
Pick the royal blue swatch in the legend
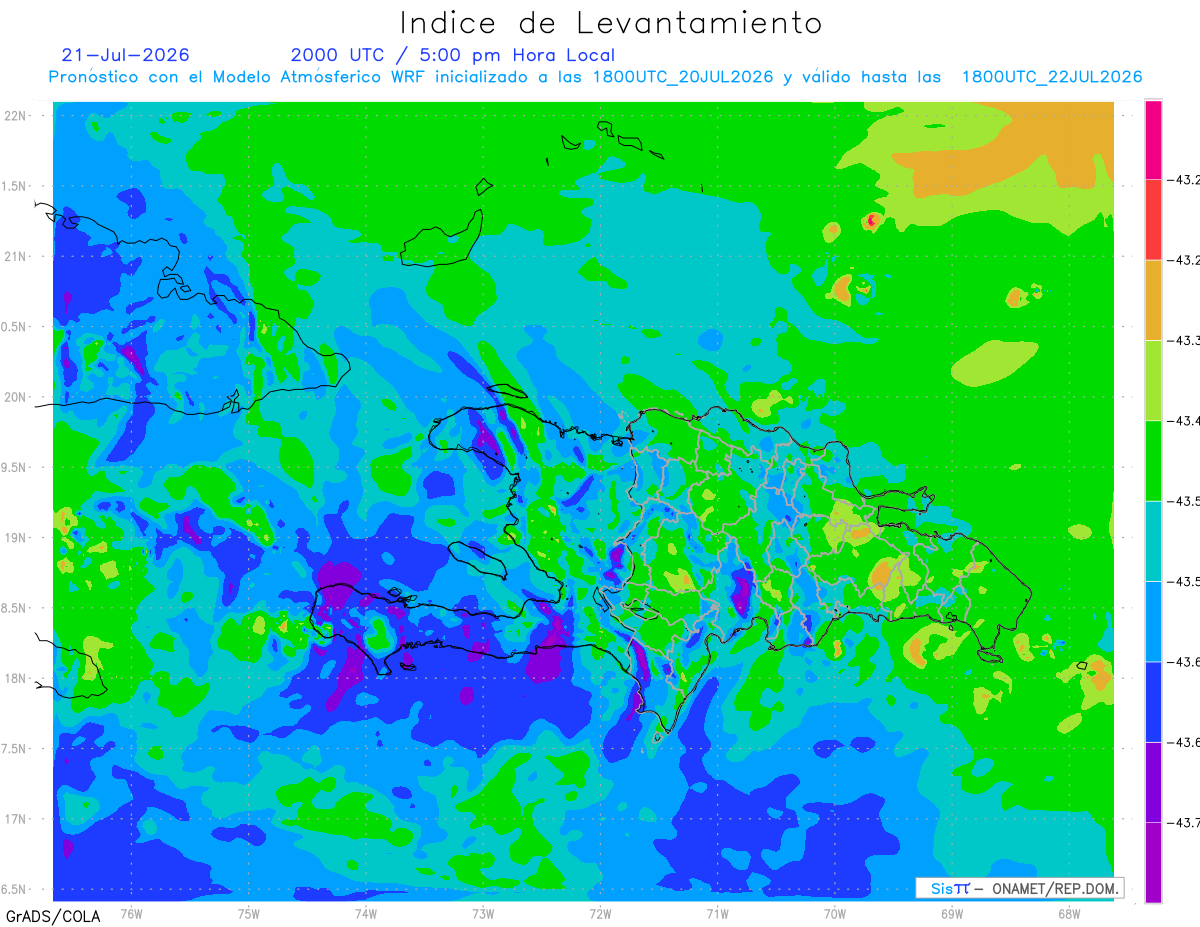coord(1153,701)
